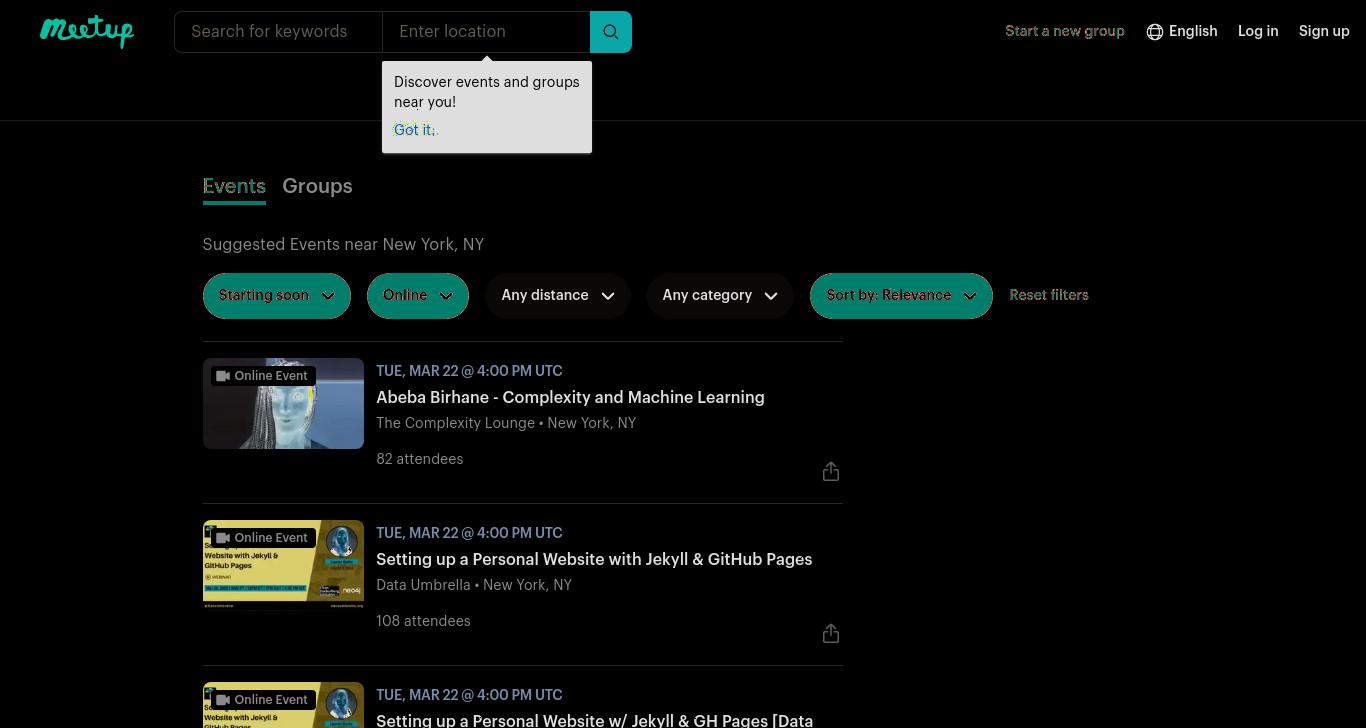This screenshot has height=728, width=1366.
Task: Open the Jekyll & GH Pages [Data event title
Action: click(x=594, y=720)
